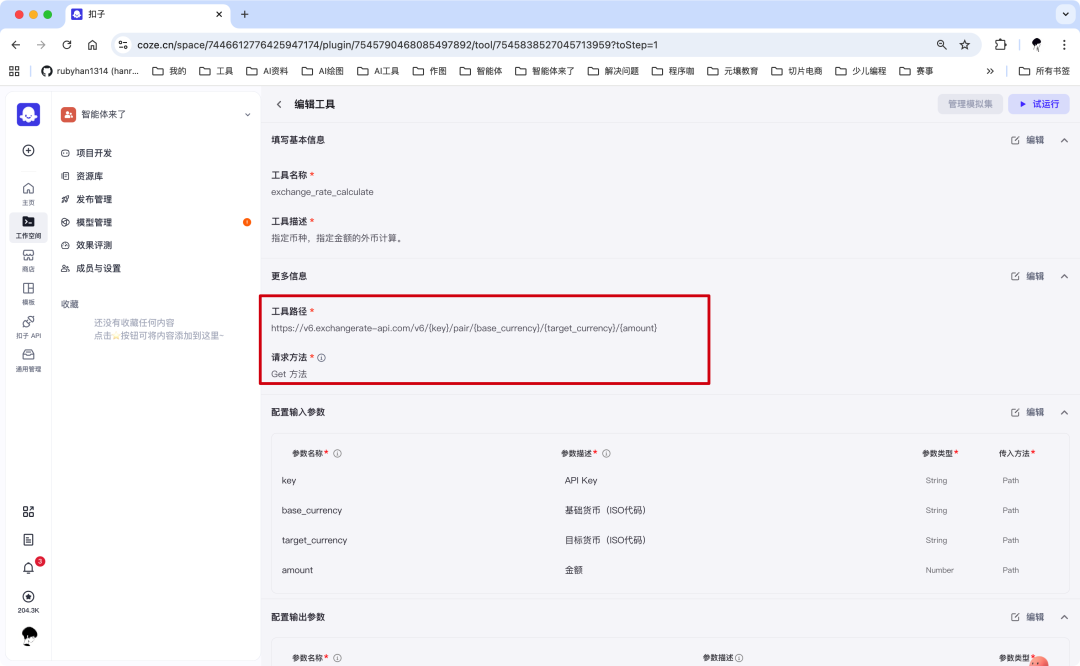Image resolution: width=1080 pixels, height=666 pixels.
Task: Navigate to 主页 using the home icon
Action: tap(28, 192)
